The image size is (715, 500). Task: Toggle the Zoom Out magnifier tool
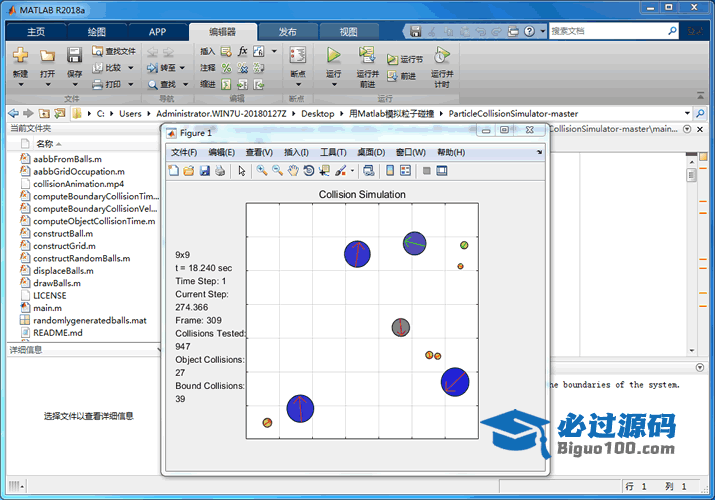tap(277, 171)
